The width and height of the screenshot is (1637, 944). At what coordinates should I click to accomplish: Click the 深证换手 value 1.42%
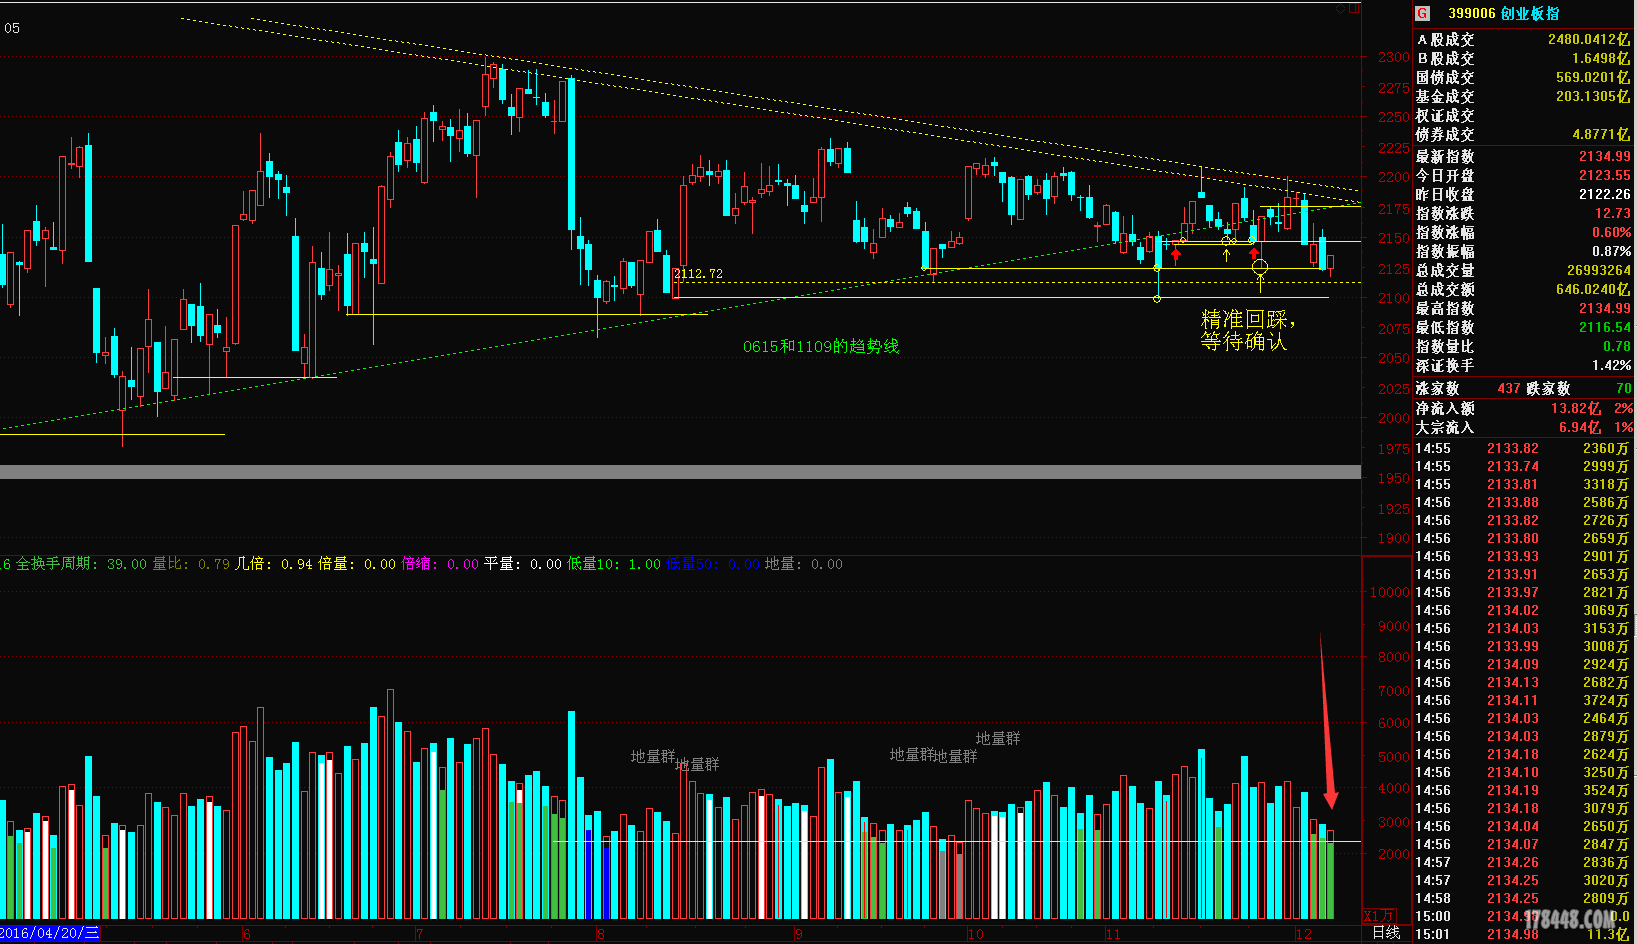point(1612,365)
